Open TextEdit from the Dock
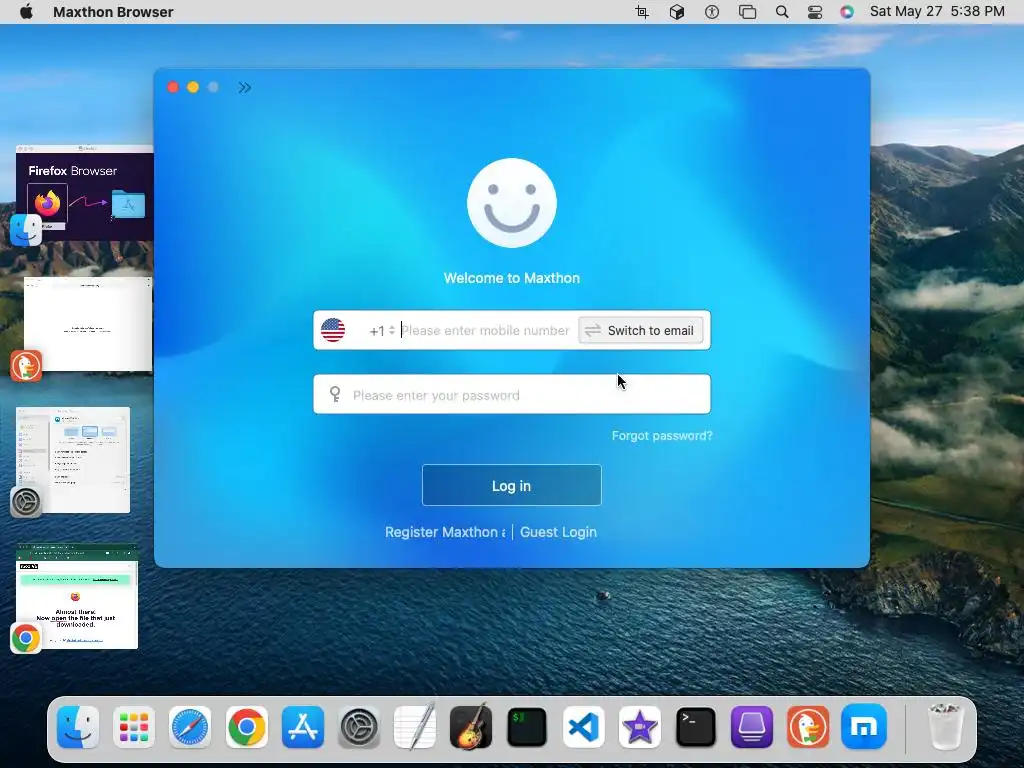 415,726
